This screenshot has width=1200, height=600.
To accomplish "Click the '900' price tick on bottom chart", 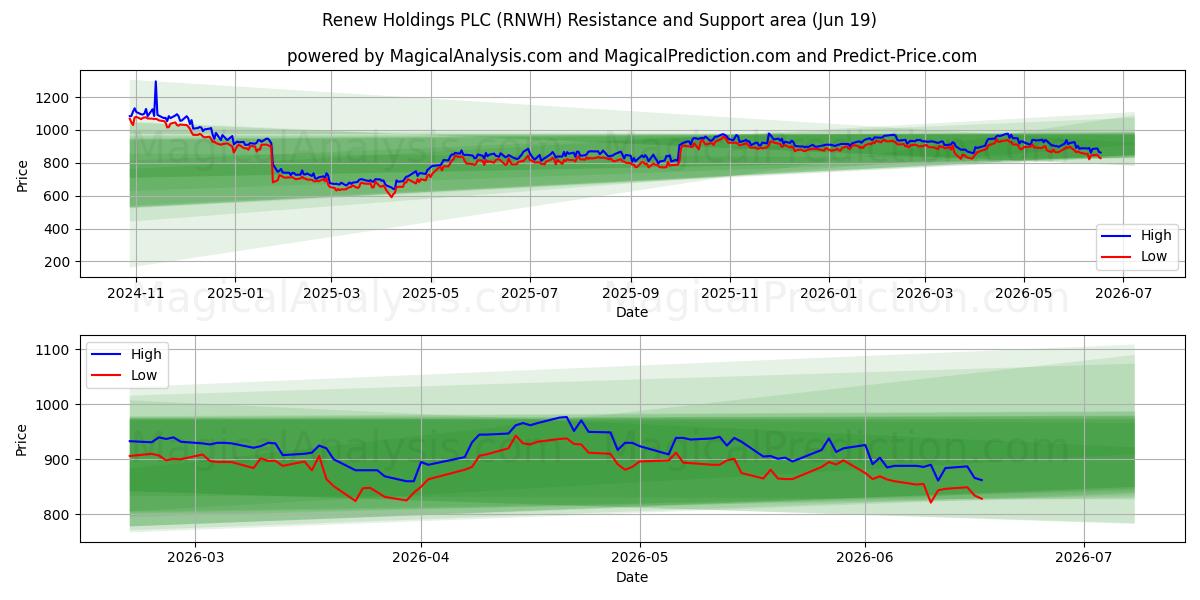I will tap(60, 460).
